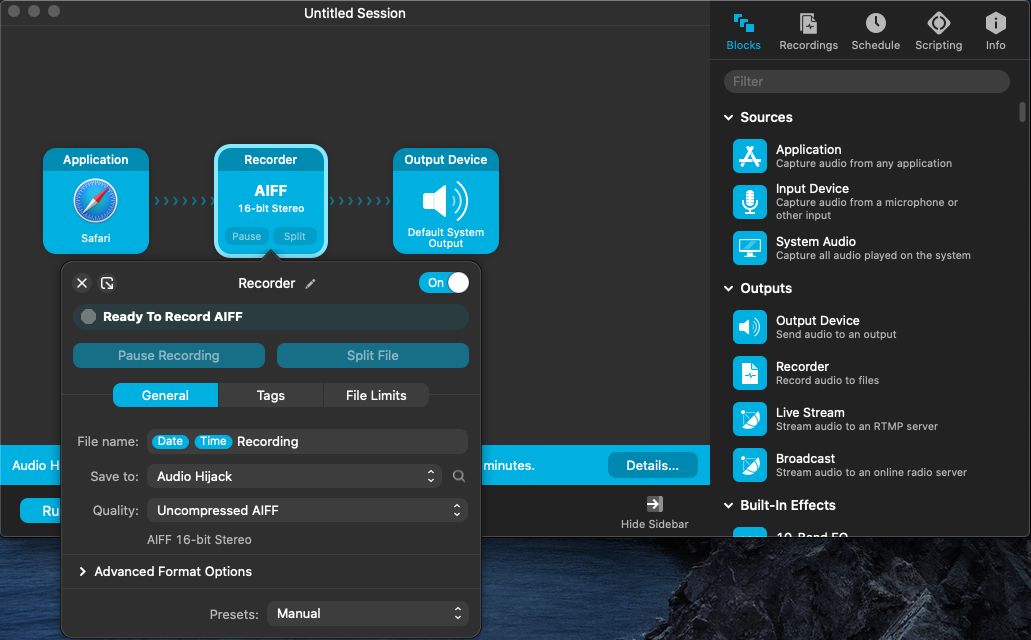Click the Filter search field
Image resolution: width=1031 pixels, height=640 pixels.
pos(867,82)
